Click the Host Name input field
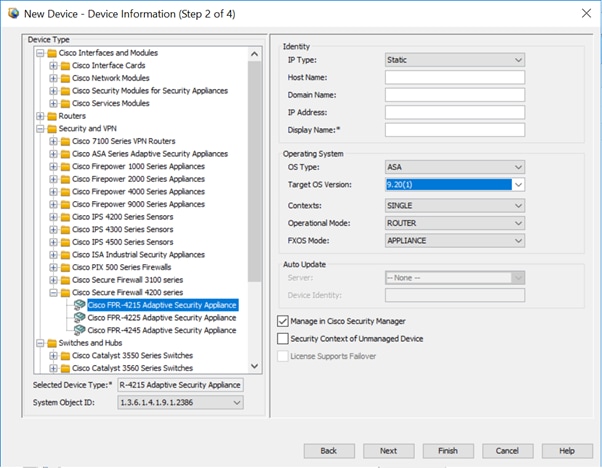 [x=455, y=77]
